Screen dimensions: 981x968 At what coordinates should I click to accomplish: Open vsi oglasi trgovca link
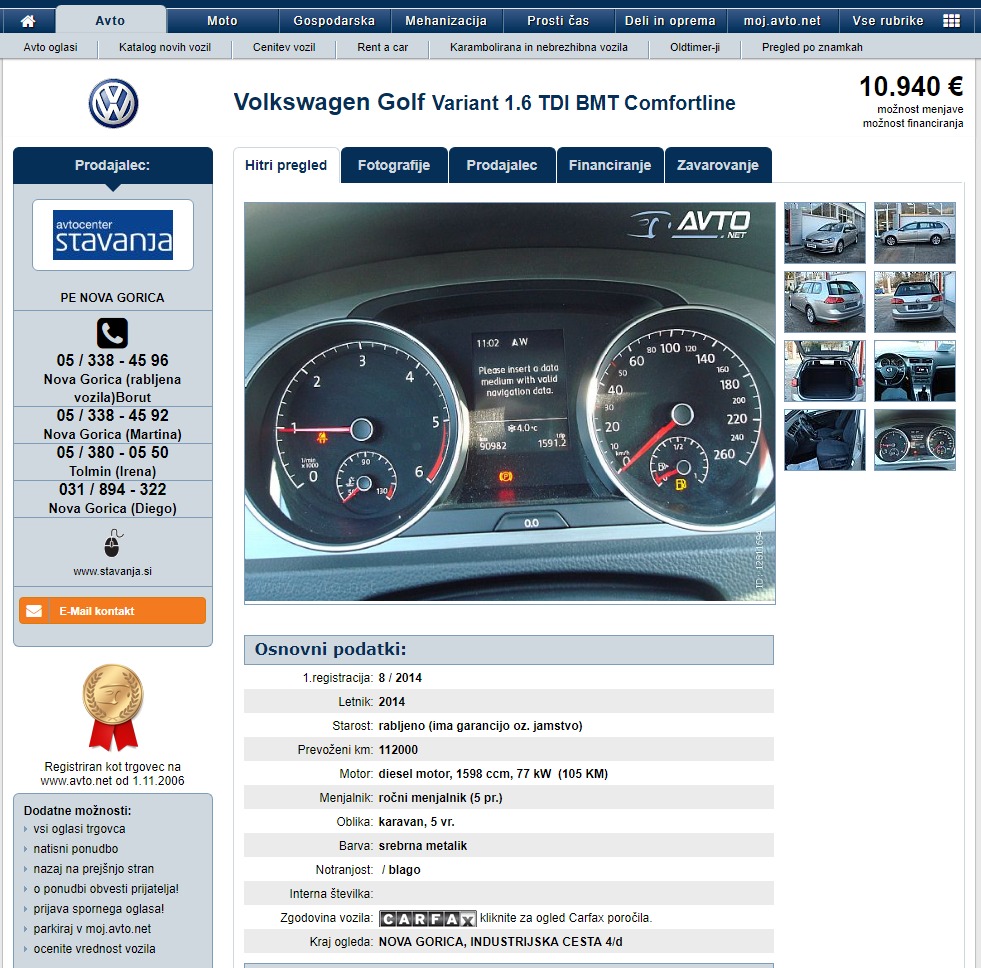click(79, 829)
